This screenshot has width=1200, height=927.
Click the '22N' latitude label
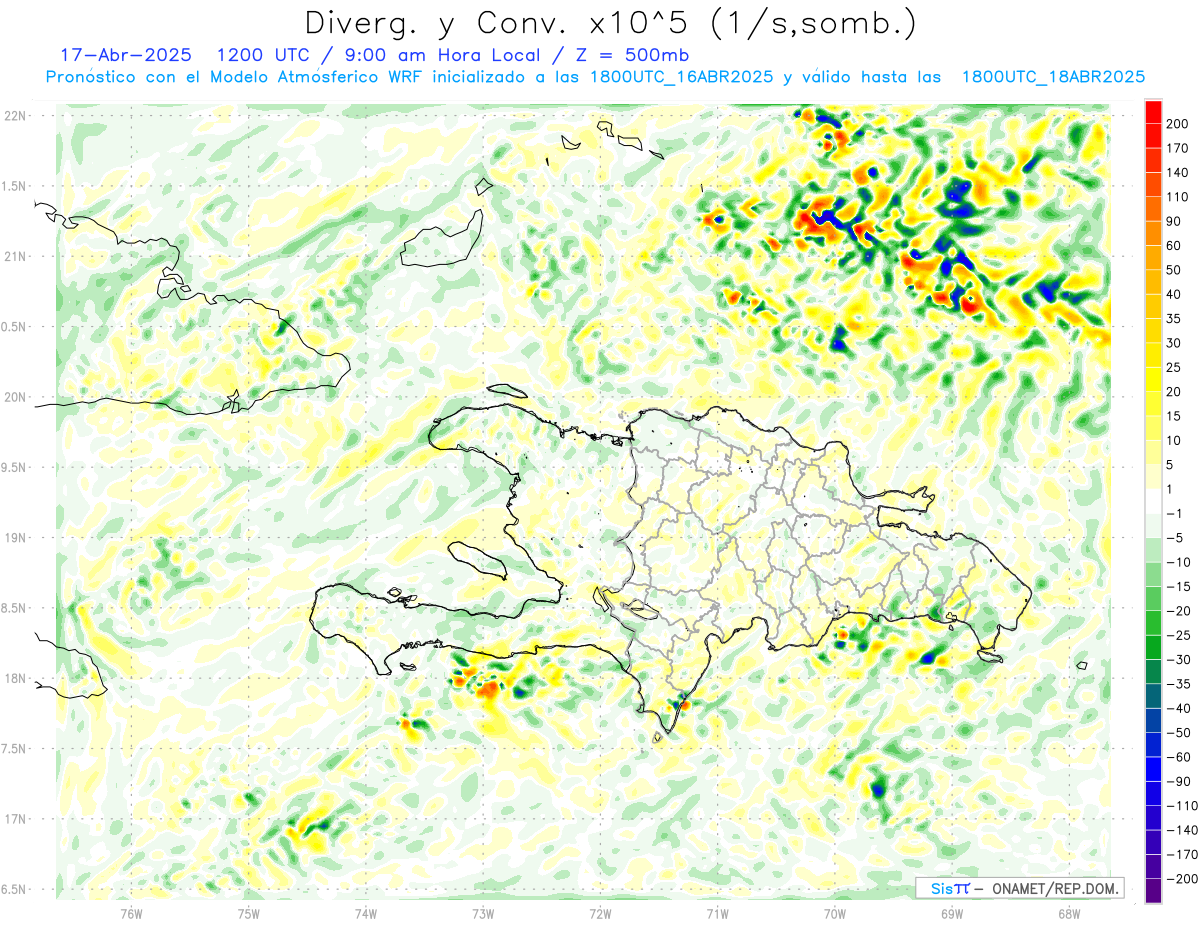pos(15,116)
